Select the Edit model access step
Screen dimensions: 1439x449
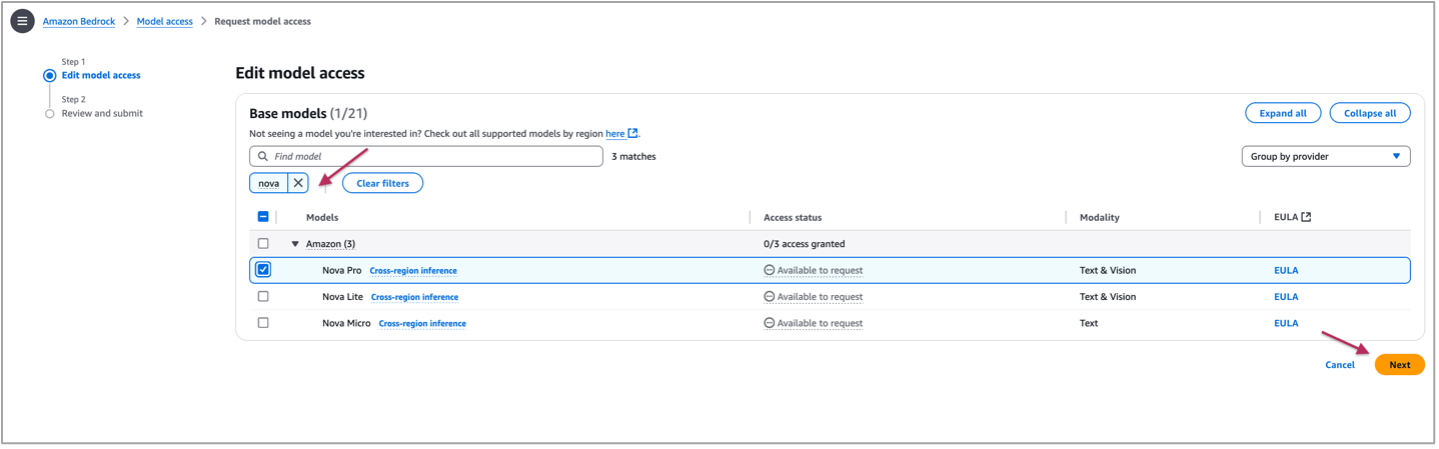pos(100,75)
